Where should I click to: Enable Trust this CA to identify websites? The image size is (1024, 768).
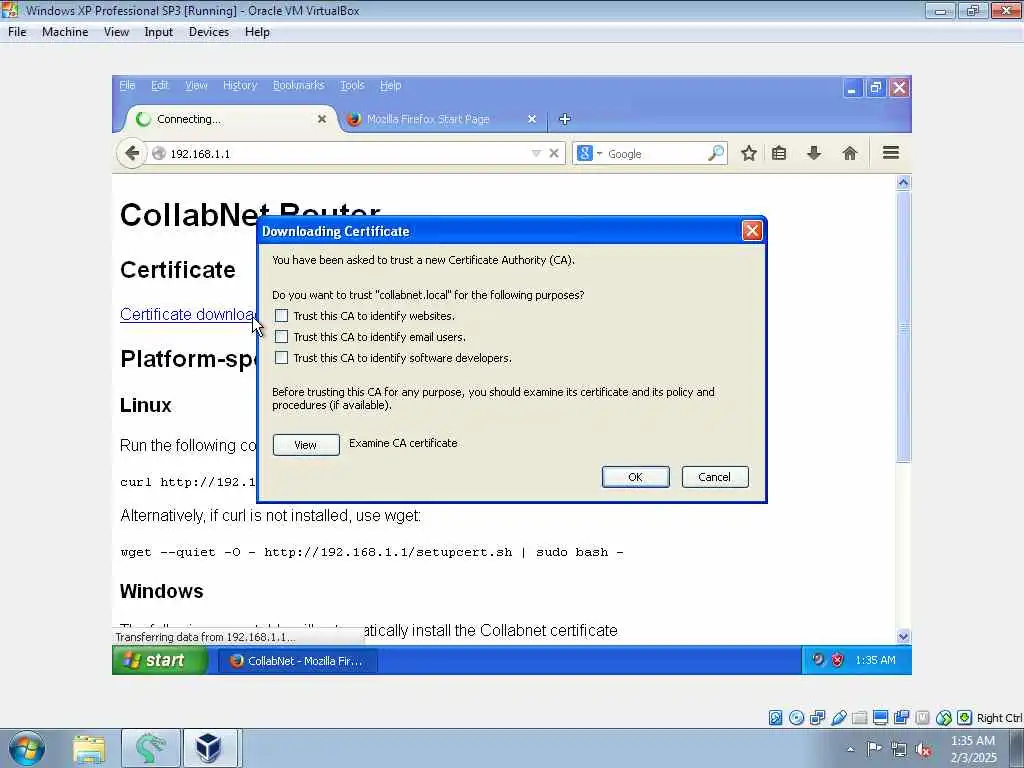pos(281,315)
